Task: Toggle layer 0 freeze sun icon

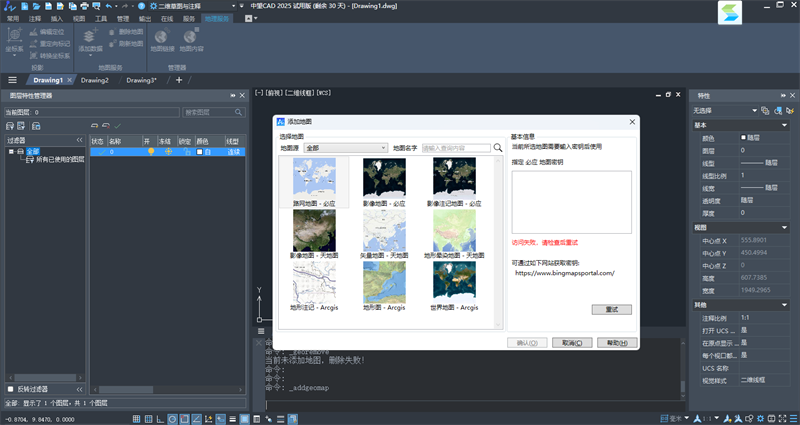Action: (168, 152)
